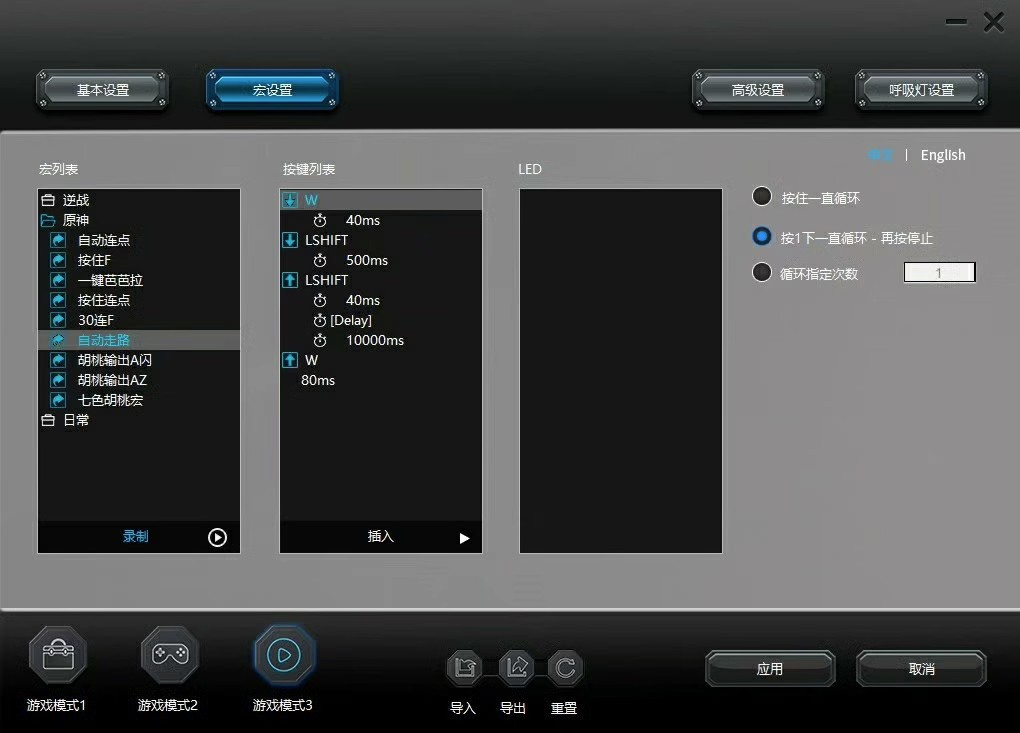Open the 呼吸灯设置 tab

coord(920,89)
